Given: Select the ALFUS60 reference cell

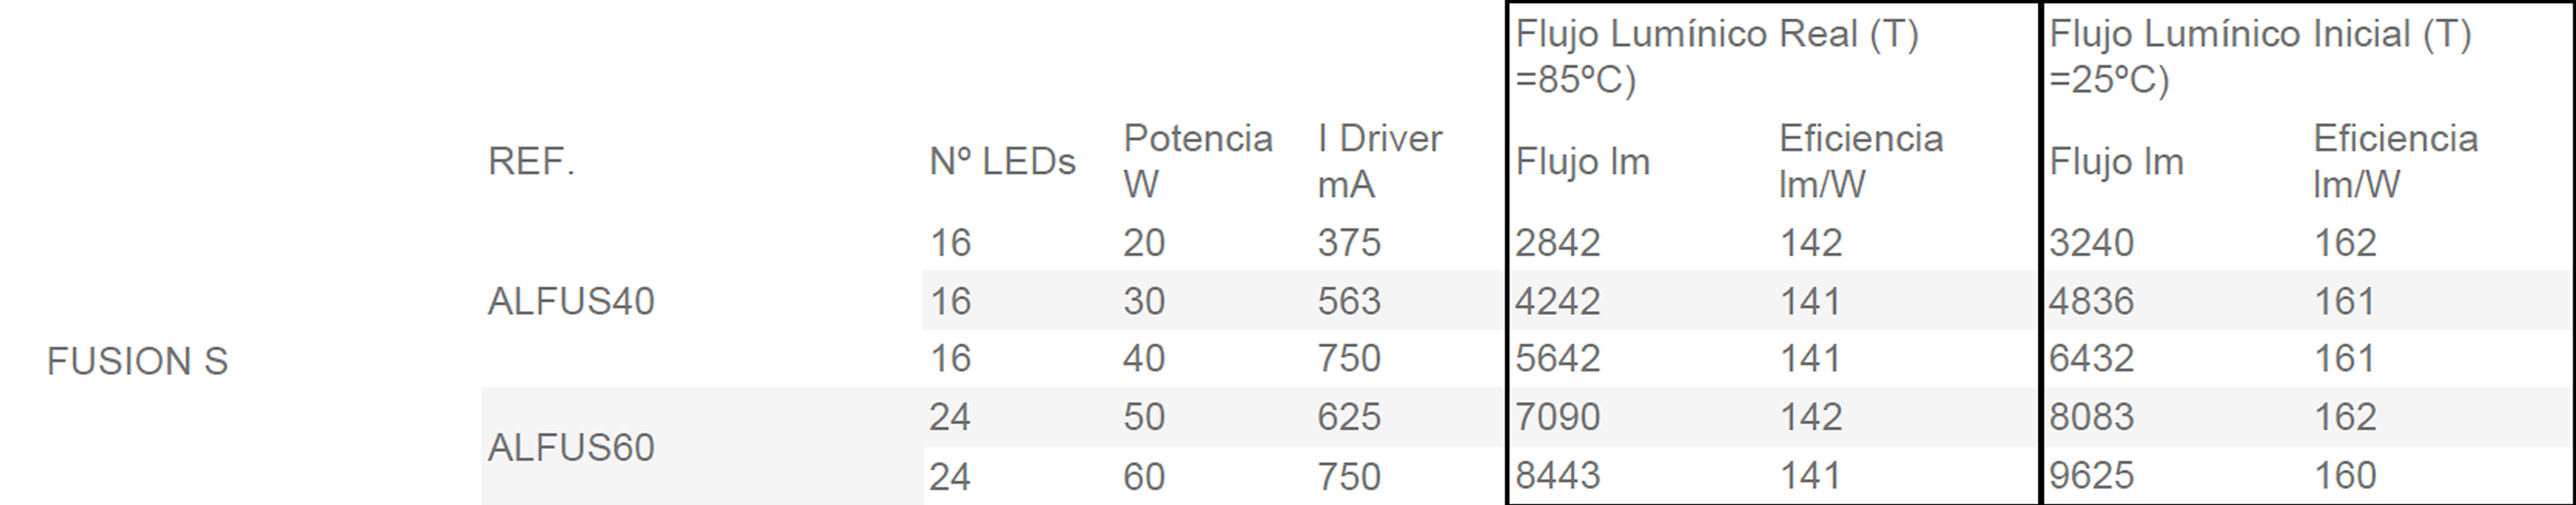Looking at the screenshot, I should (571, 447).
